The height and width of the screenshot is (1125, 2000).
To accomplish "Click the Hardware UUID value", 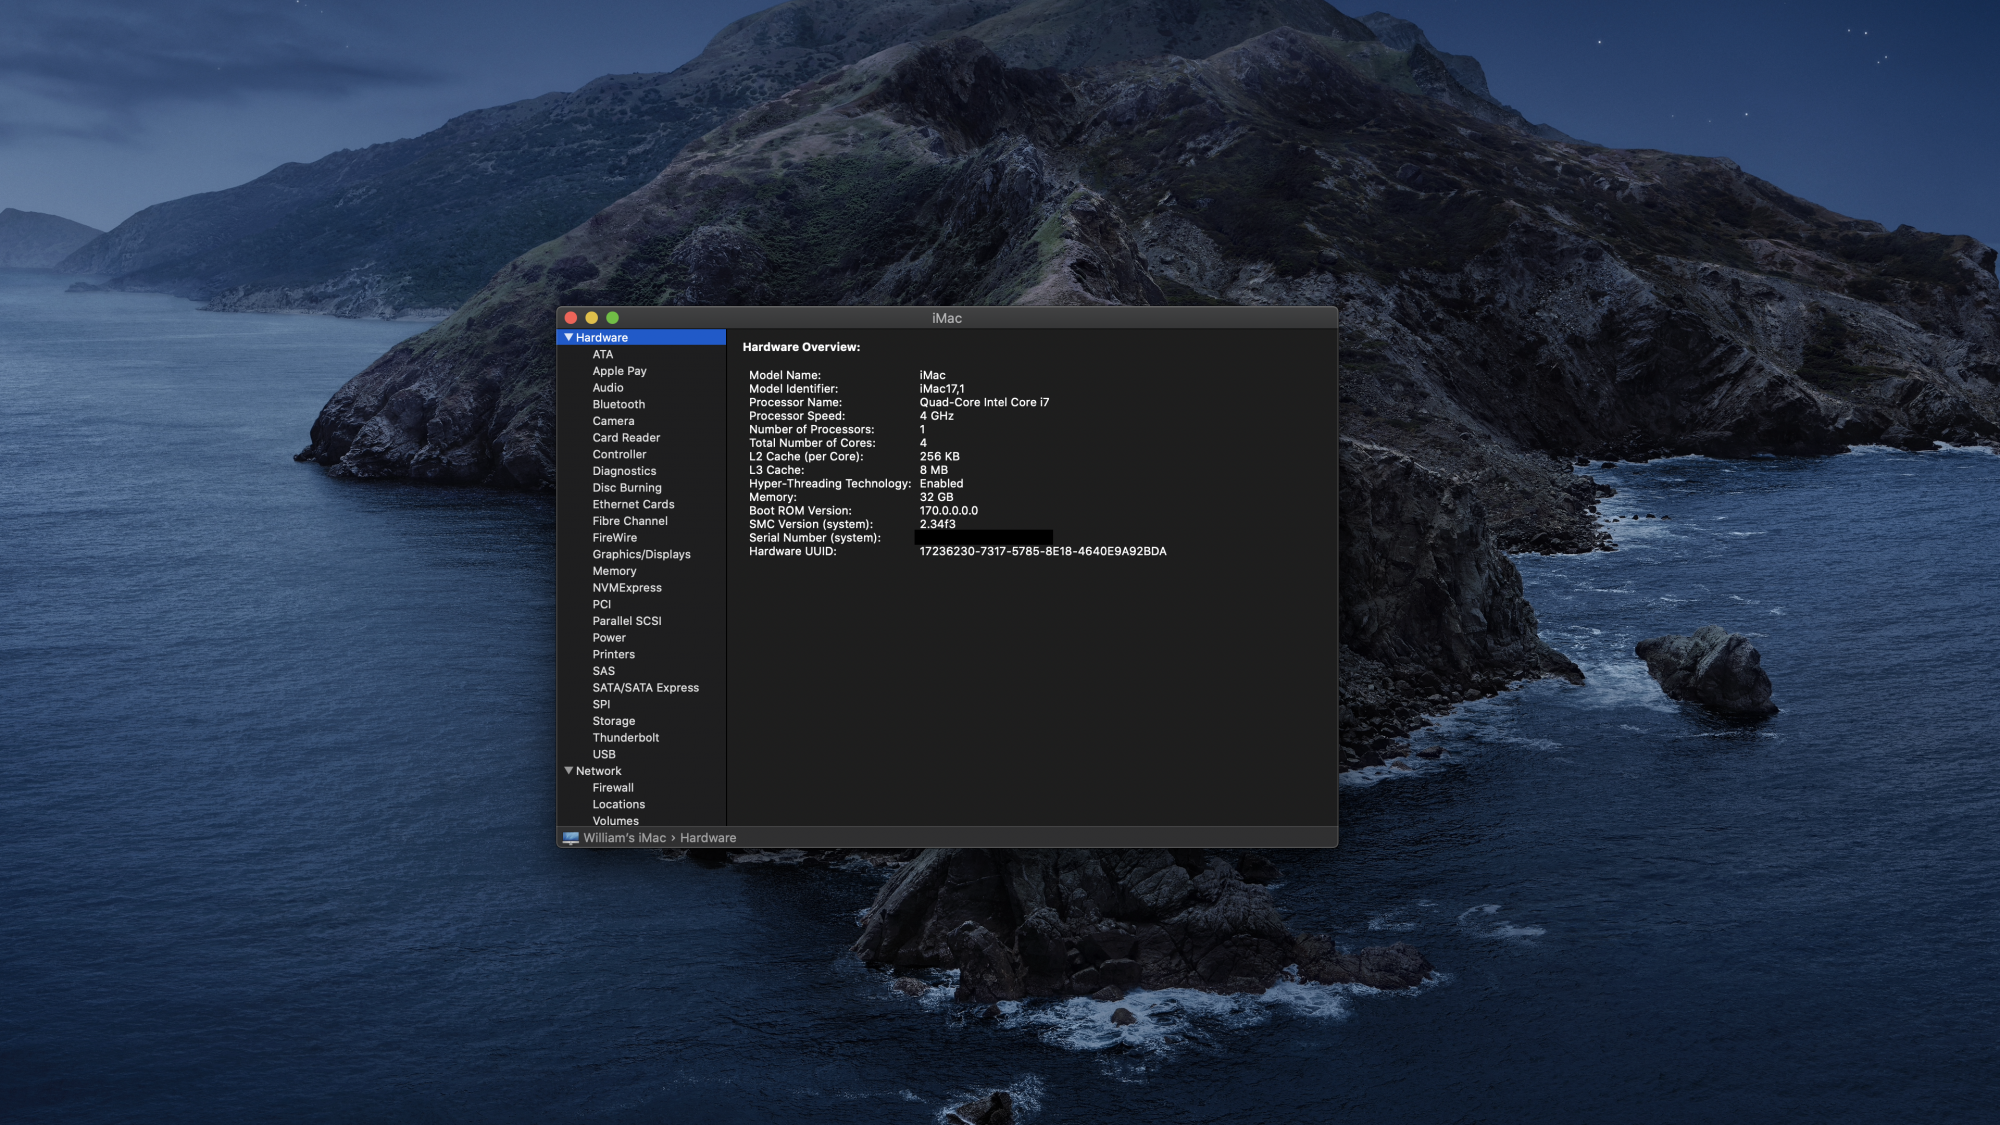I will tap(1042, 551).
